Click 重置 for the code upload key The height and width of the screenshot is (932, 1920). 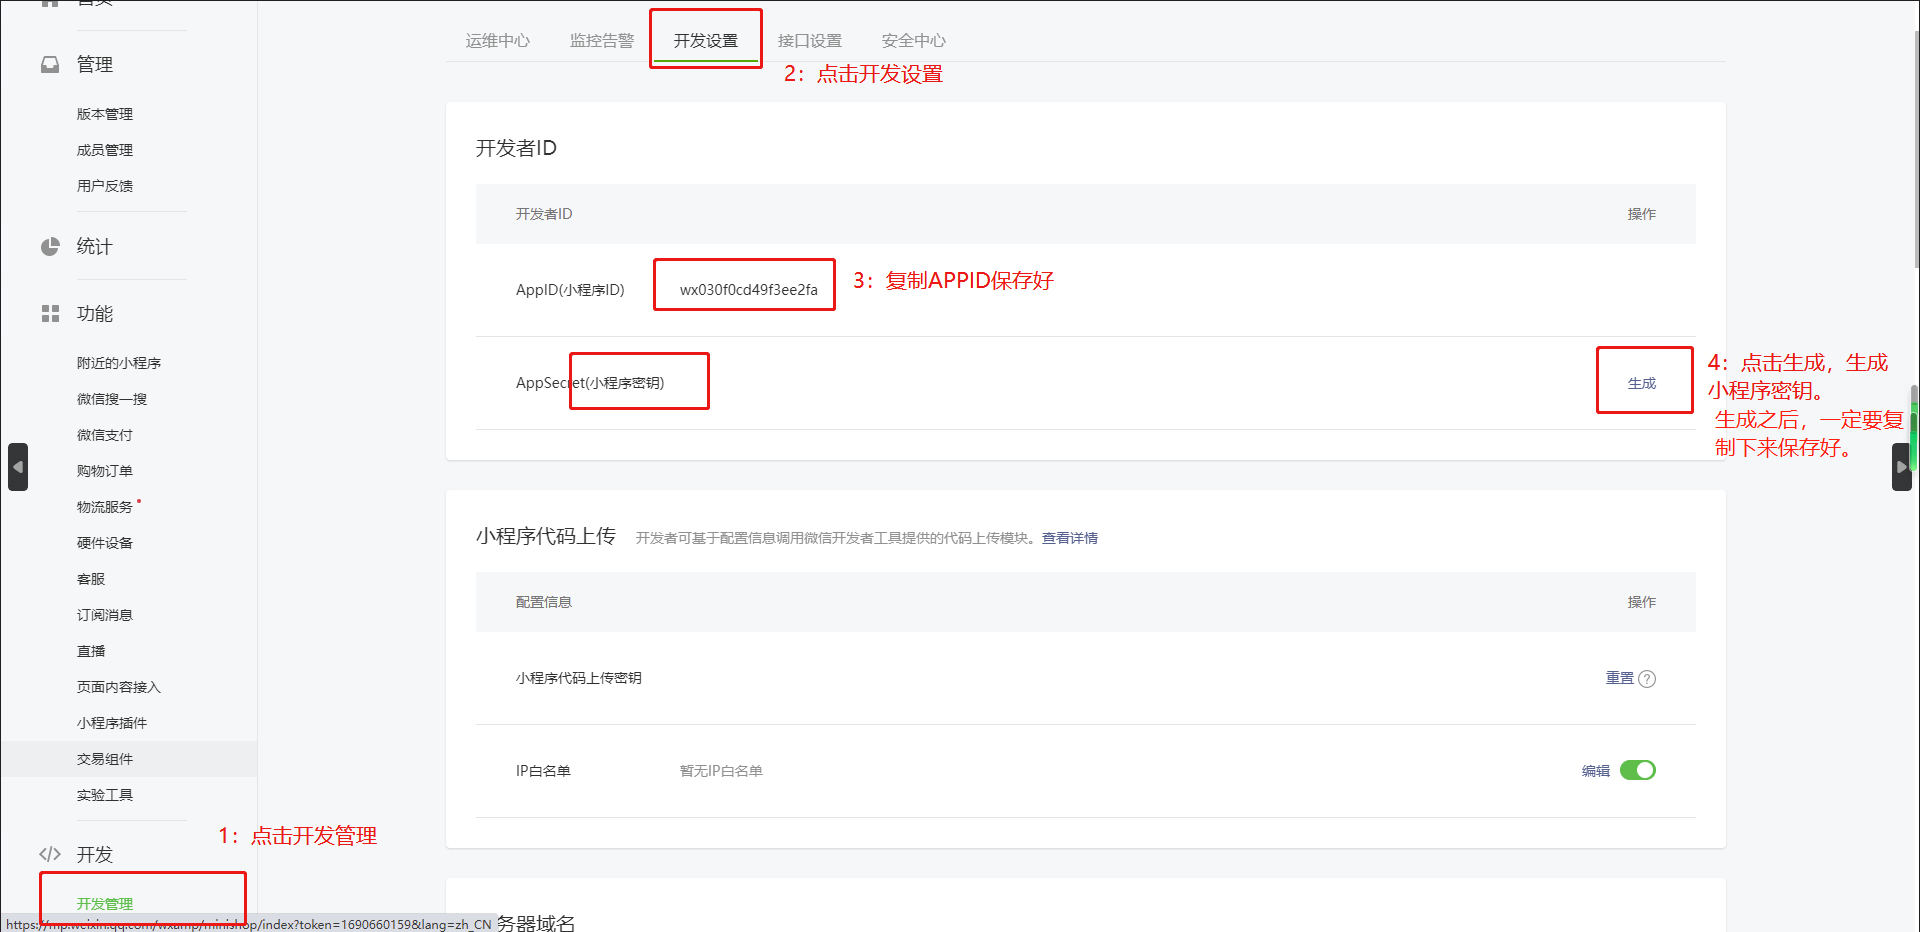coord(1619,678)
